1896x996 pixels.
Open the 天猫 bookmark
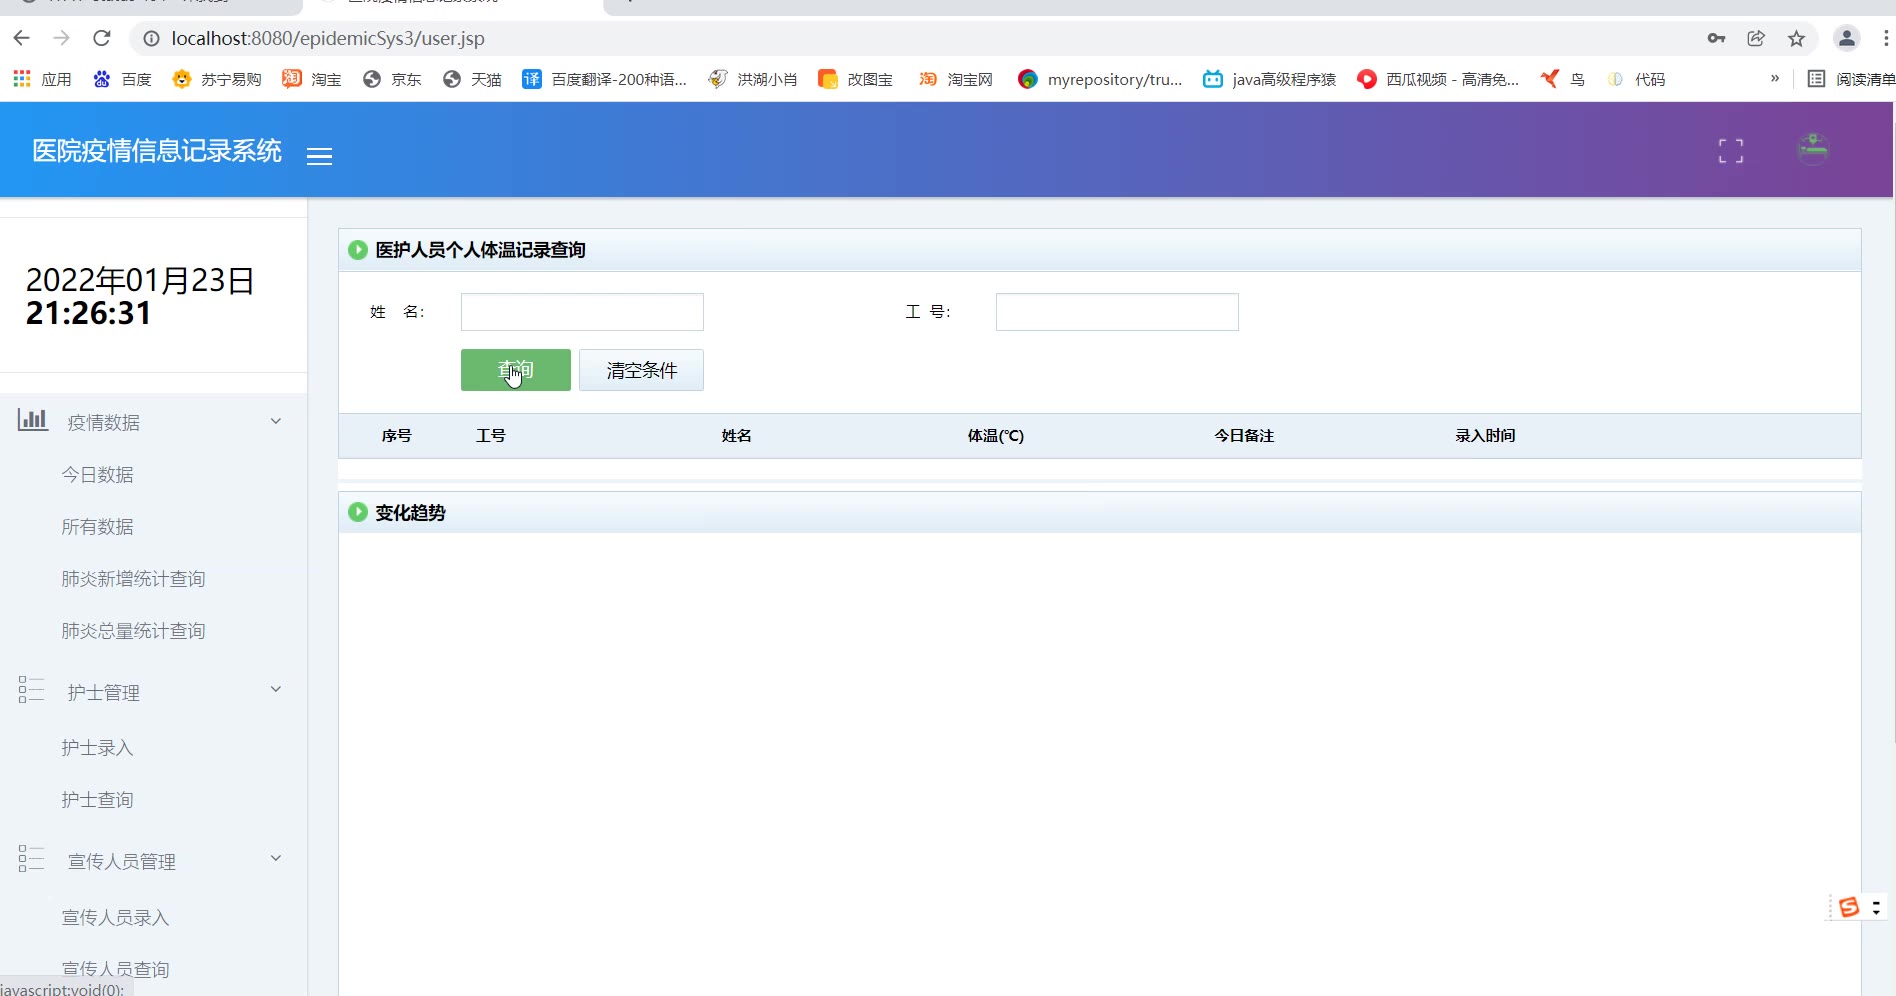[x=472, y=79]
